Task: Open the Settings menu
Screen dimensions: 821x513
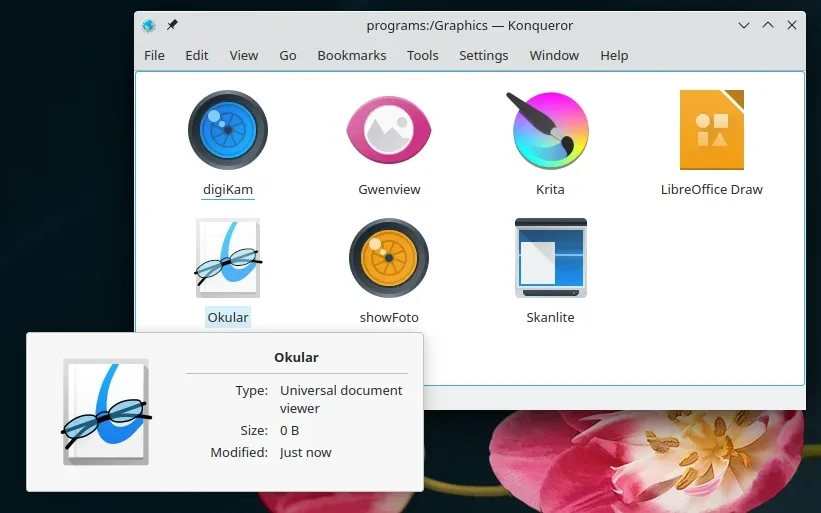Action: 483,55
